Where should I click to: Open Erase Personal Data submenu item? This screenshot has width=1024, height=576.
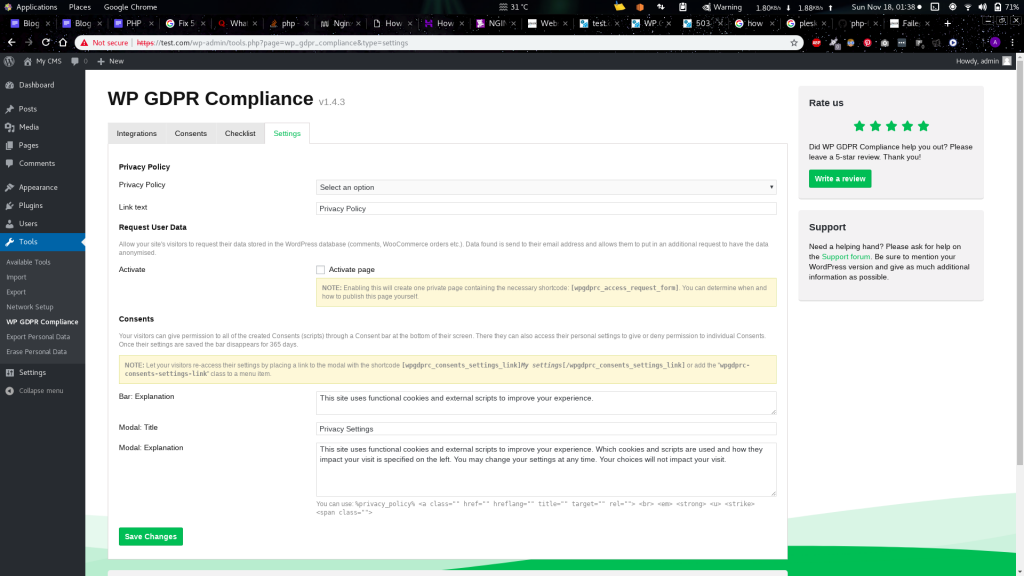(x=37, y=352)
